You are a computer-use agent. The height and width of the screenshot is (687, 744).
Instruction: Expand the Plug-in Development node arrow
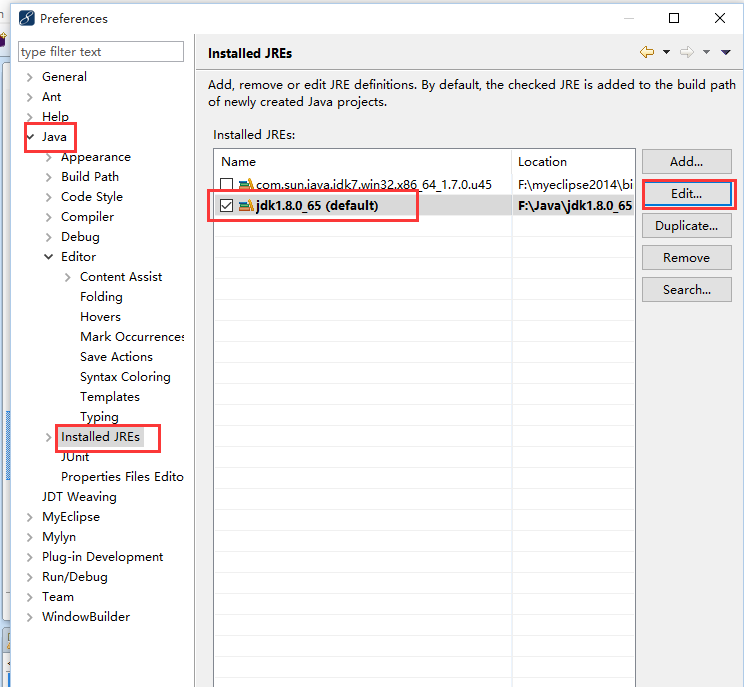click(29, 557)
